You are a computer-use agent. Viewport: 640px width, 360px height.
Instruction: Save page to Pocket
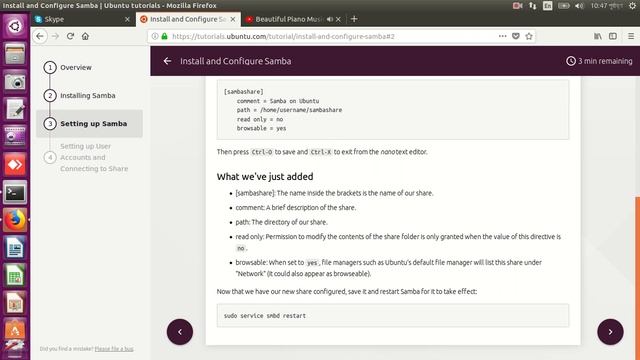click(516, 36)
